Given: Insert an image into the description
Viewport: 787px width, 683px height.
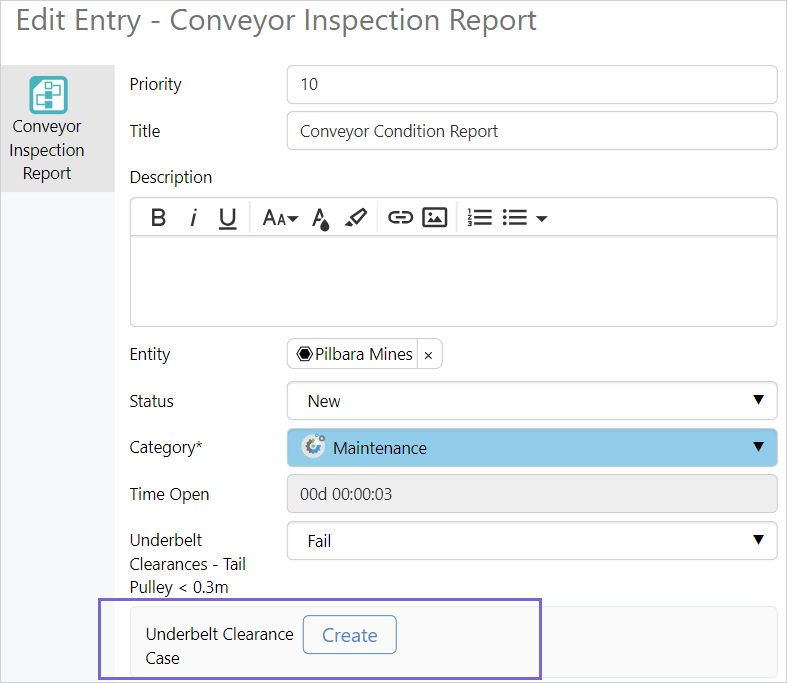Looking at the screenshot, I should click(x=434, y=217).
